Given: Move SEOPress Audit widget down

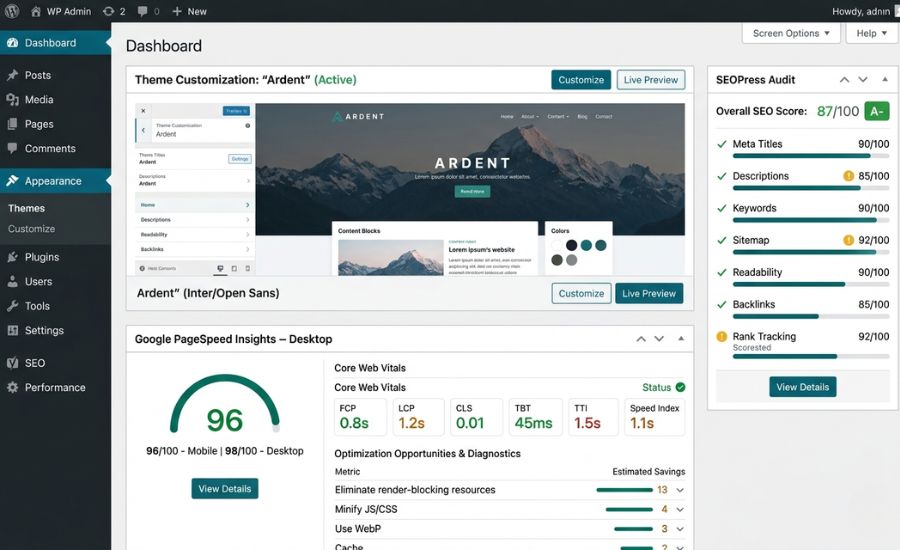Looking at the screenshot, I should [x=863, y=80].
